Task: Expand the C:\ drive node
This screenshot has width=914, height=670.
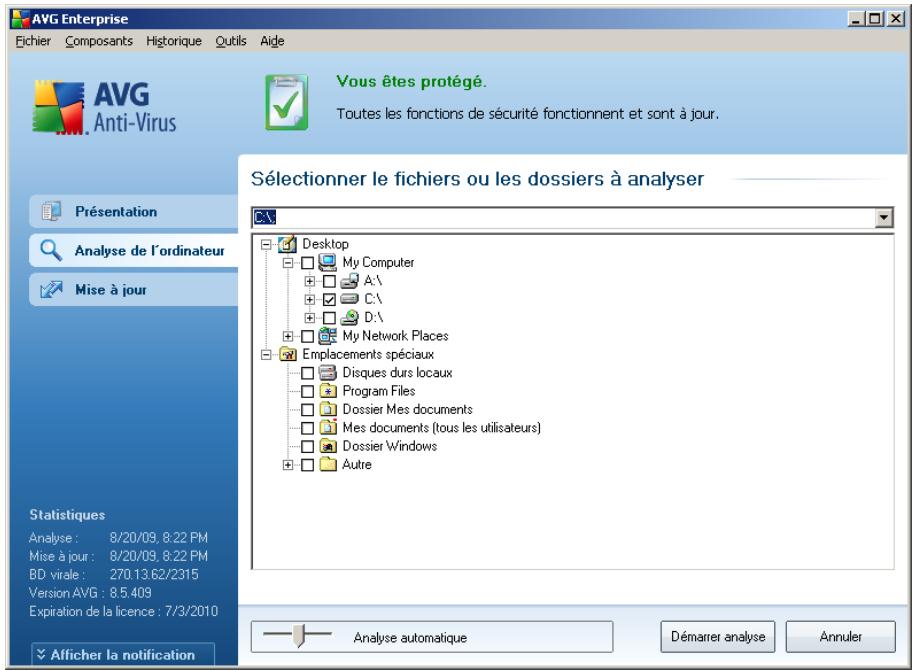Action: tap(310, 300)
